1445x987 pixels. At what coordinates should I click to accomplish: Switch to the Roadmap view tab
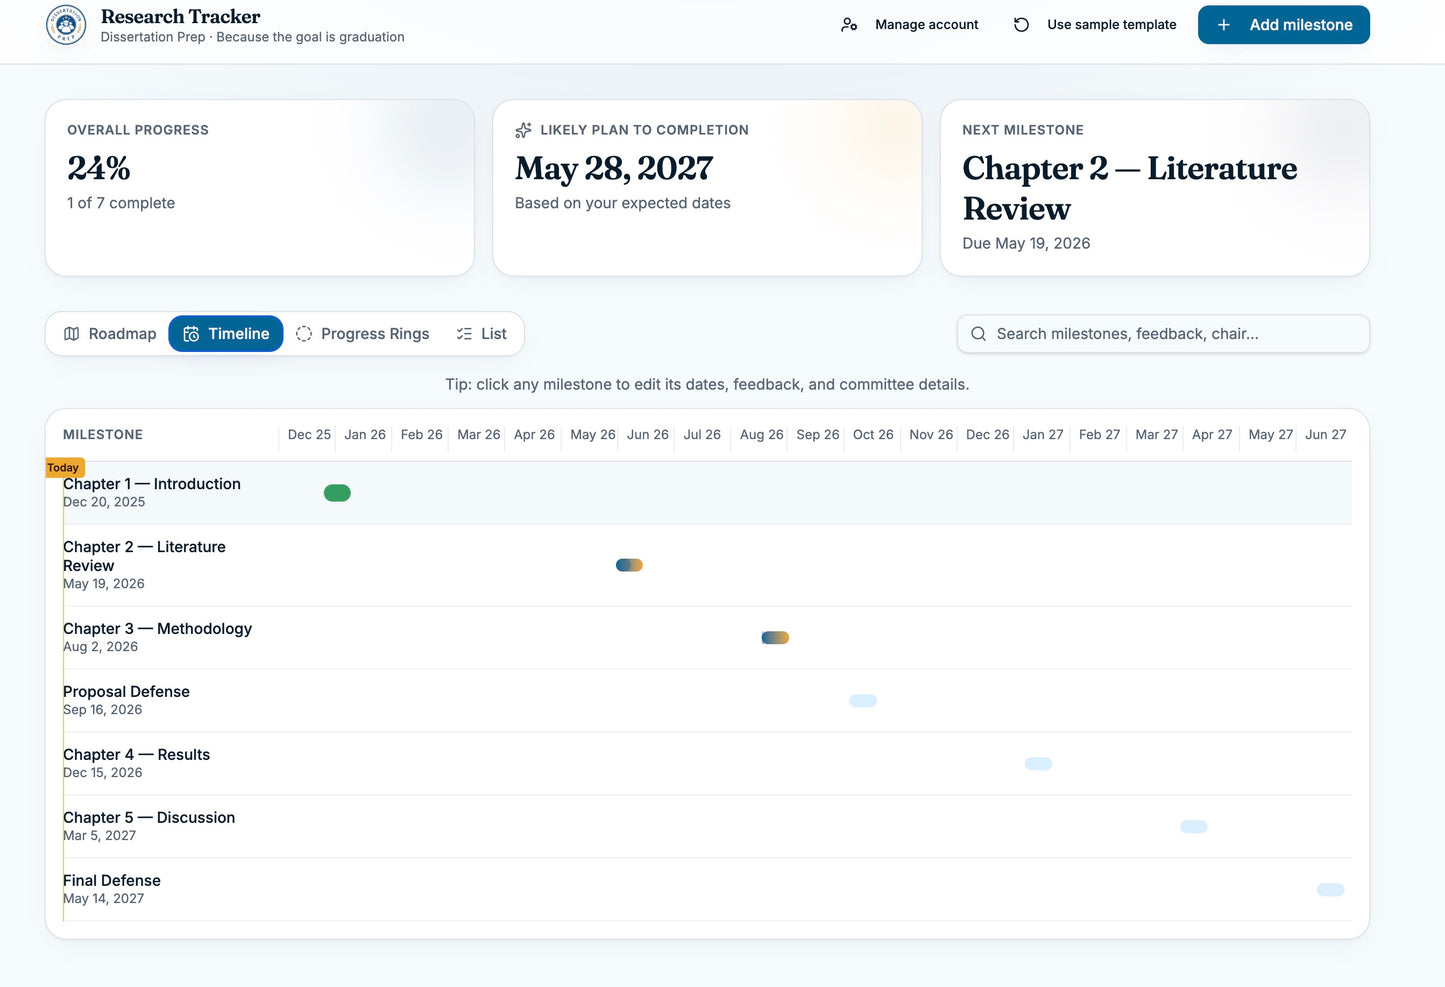pyautogui.click(x=110, y=334)
